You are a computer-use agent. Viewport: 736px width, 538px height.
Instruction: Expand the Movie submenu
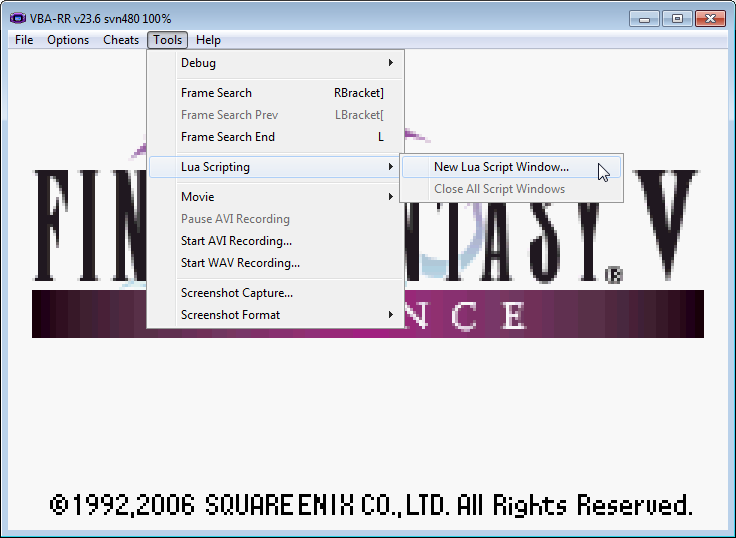point(276,197)
